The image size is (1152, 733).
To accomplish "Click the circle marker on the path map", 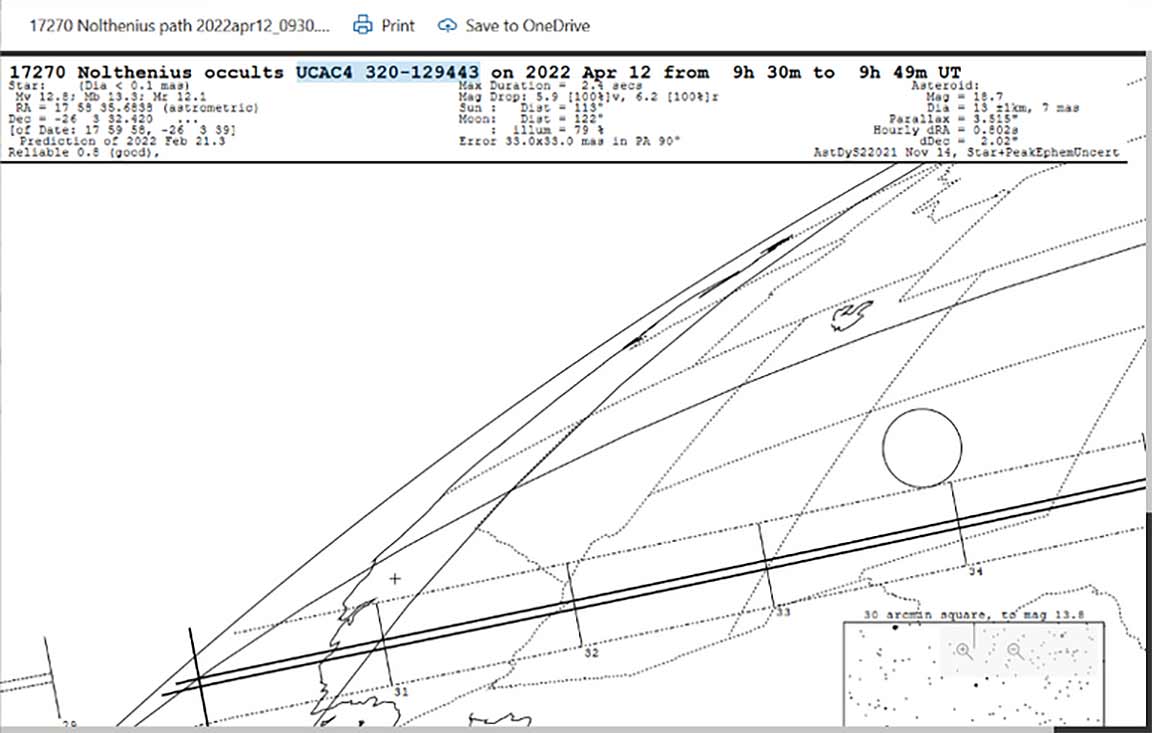I will [x=922, y=448].
